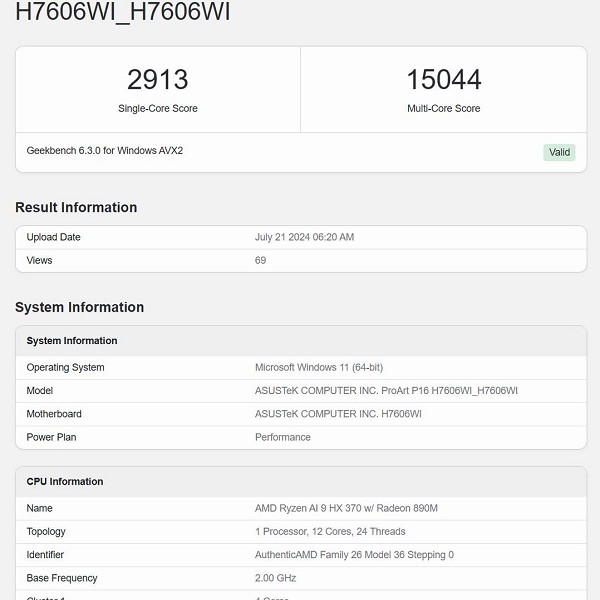Select the 'Operating System' label
Screen dimensions: 600x600
tap(65, 367)
